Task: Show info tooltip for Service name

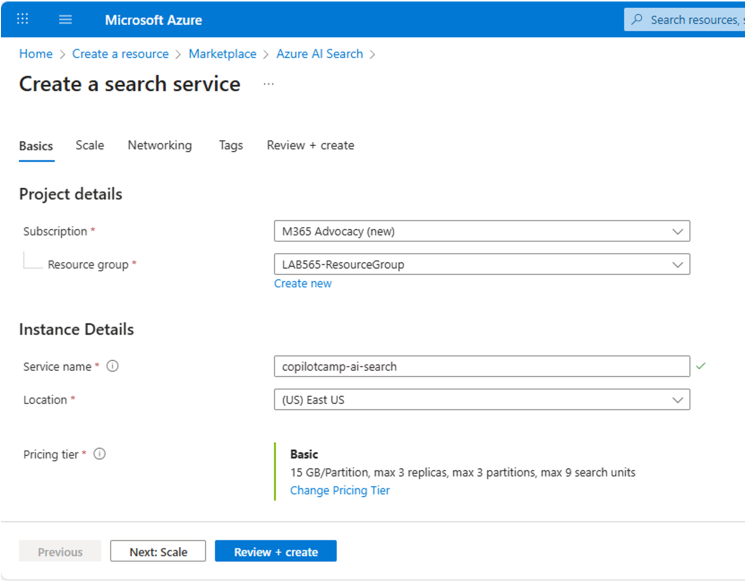Action: point(113,366)
